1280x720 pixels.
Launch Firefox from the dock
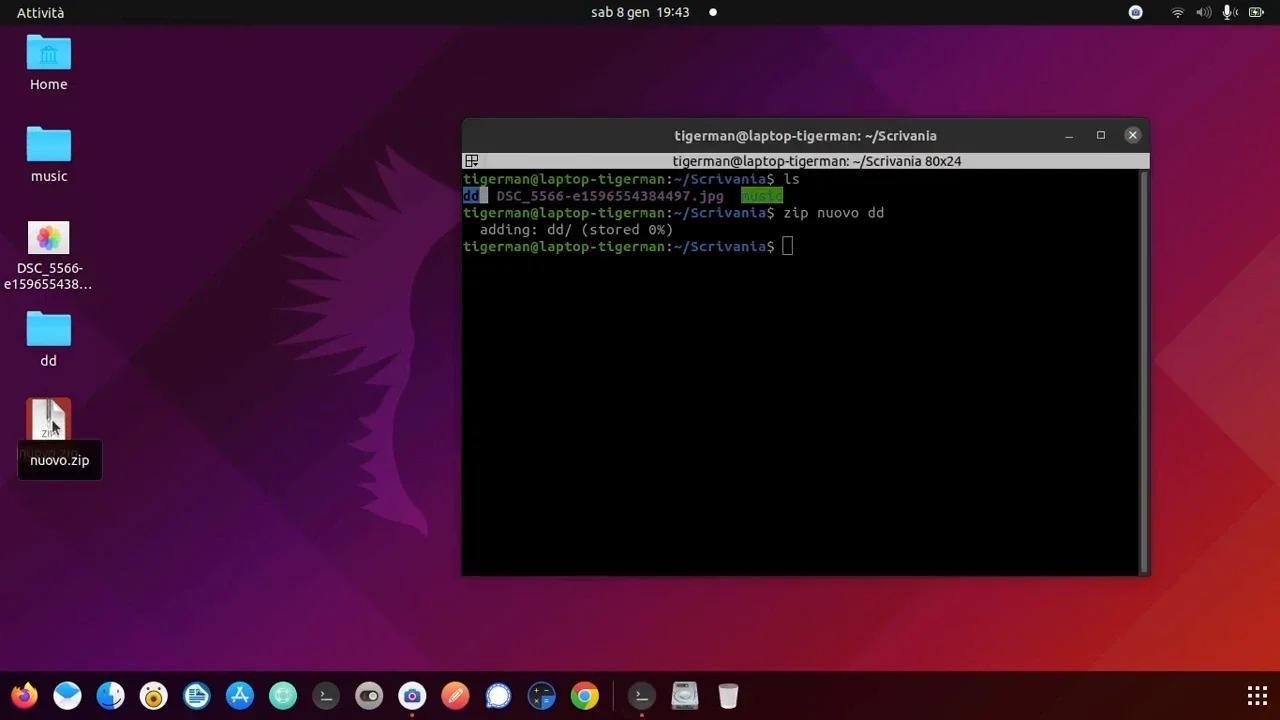[24, 695]
